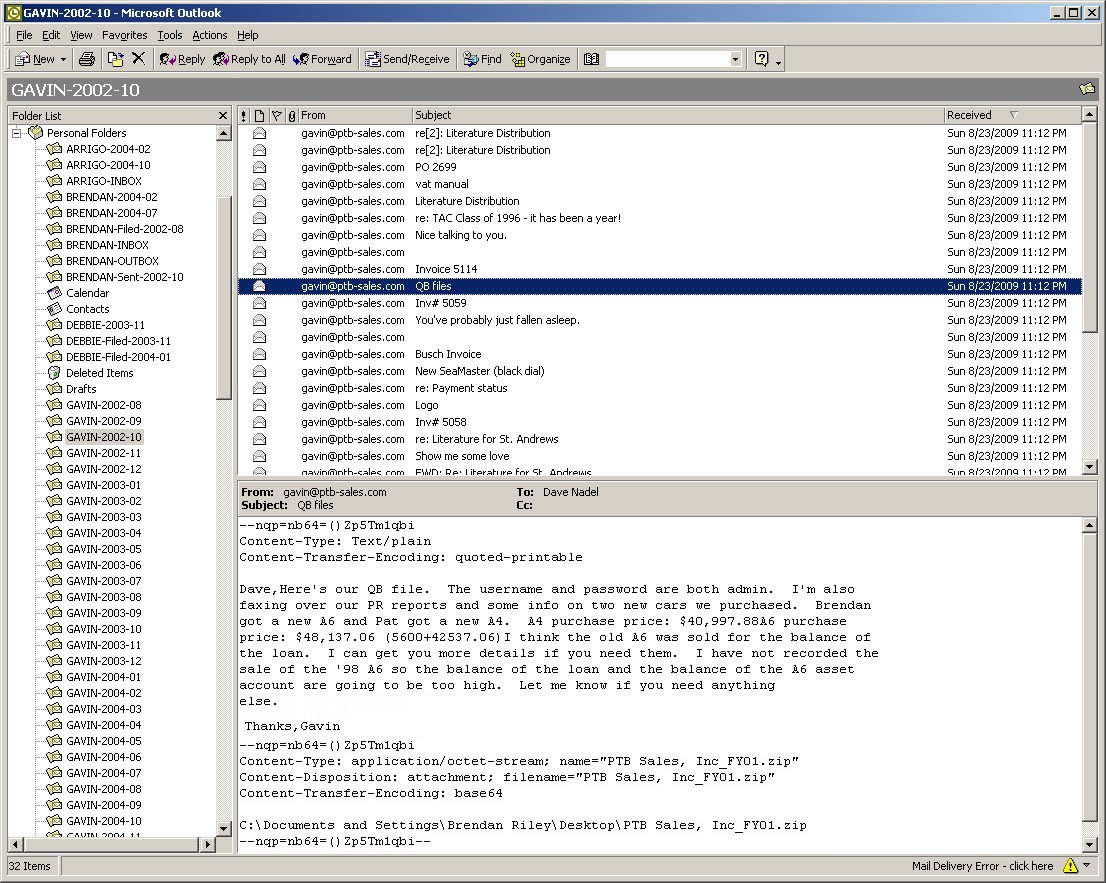
Task: Collapse the Personal Folders tree
Action: point(16,133)
